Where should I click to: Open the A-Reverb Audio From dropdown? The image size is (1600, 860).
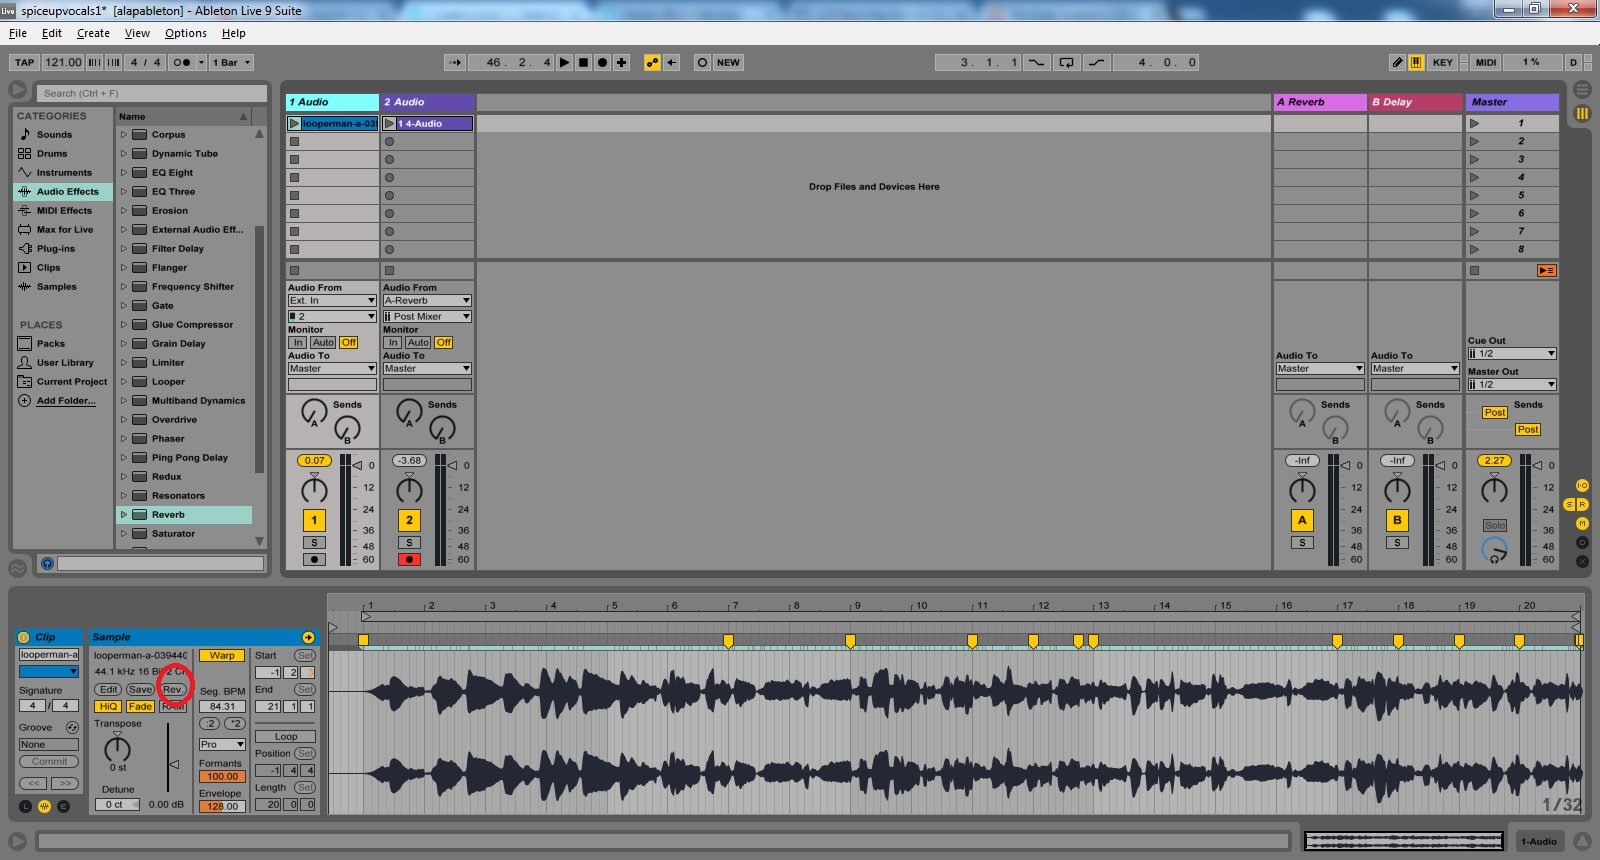tap(427, 301)
